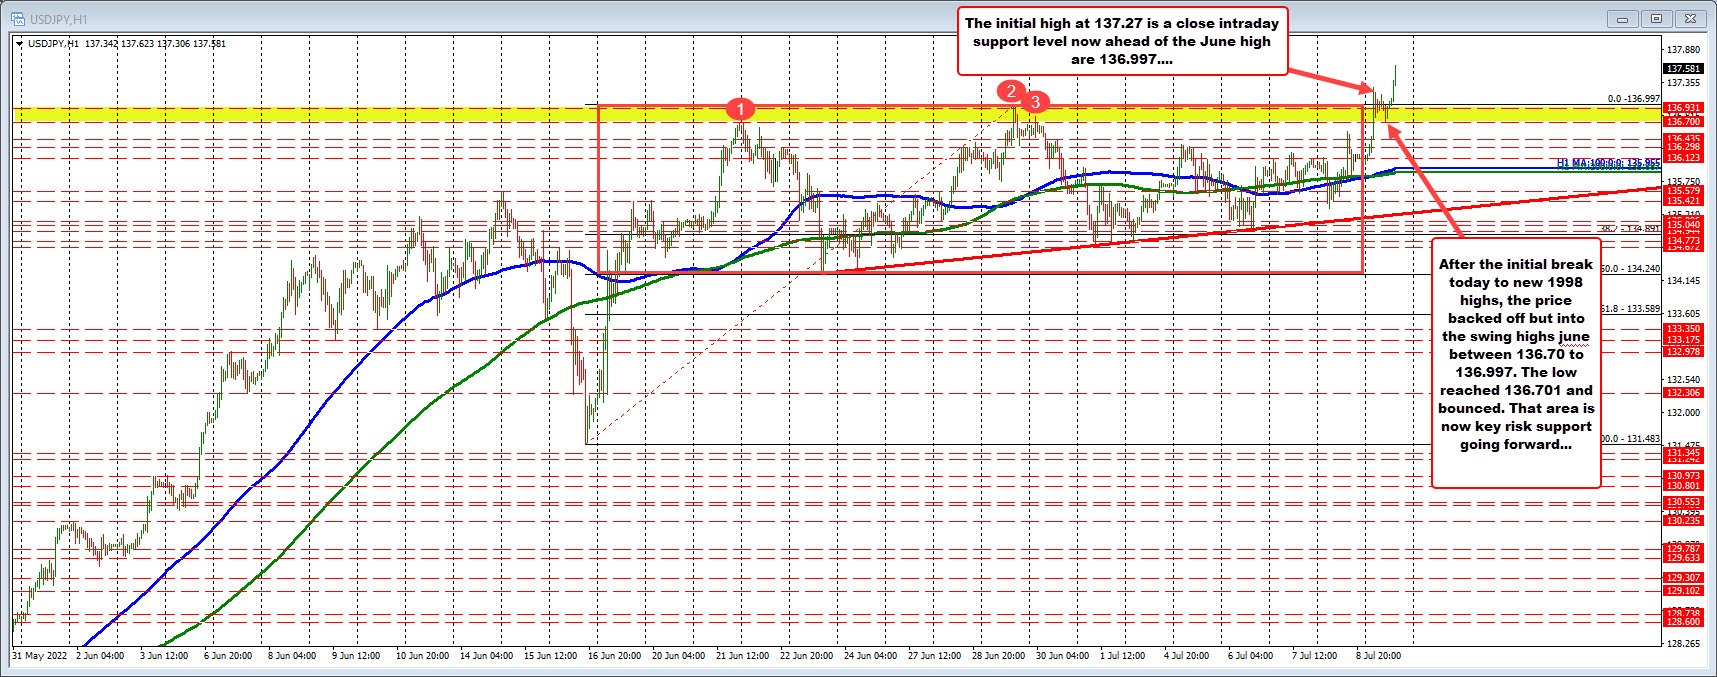Viewport: 1717px width, 677px height.
Task: Click the red 136.931 price level label
Action: 1681,107
